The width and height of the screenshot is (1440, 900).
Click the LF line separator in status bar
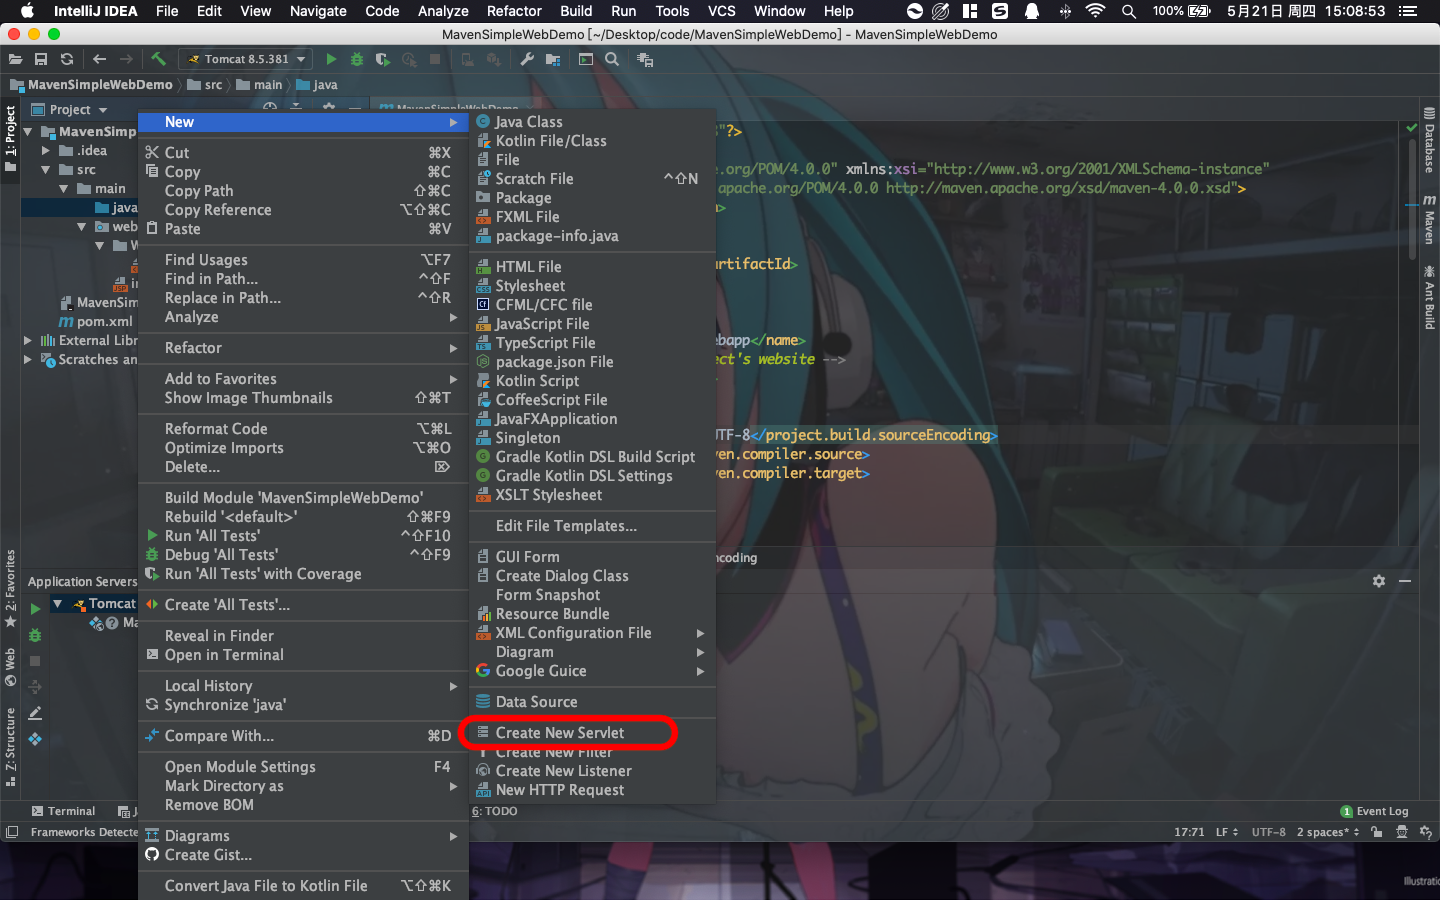[1227, 832]
